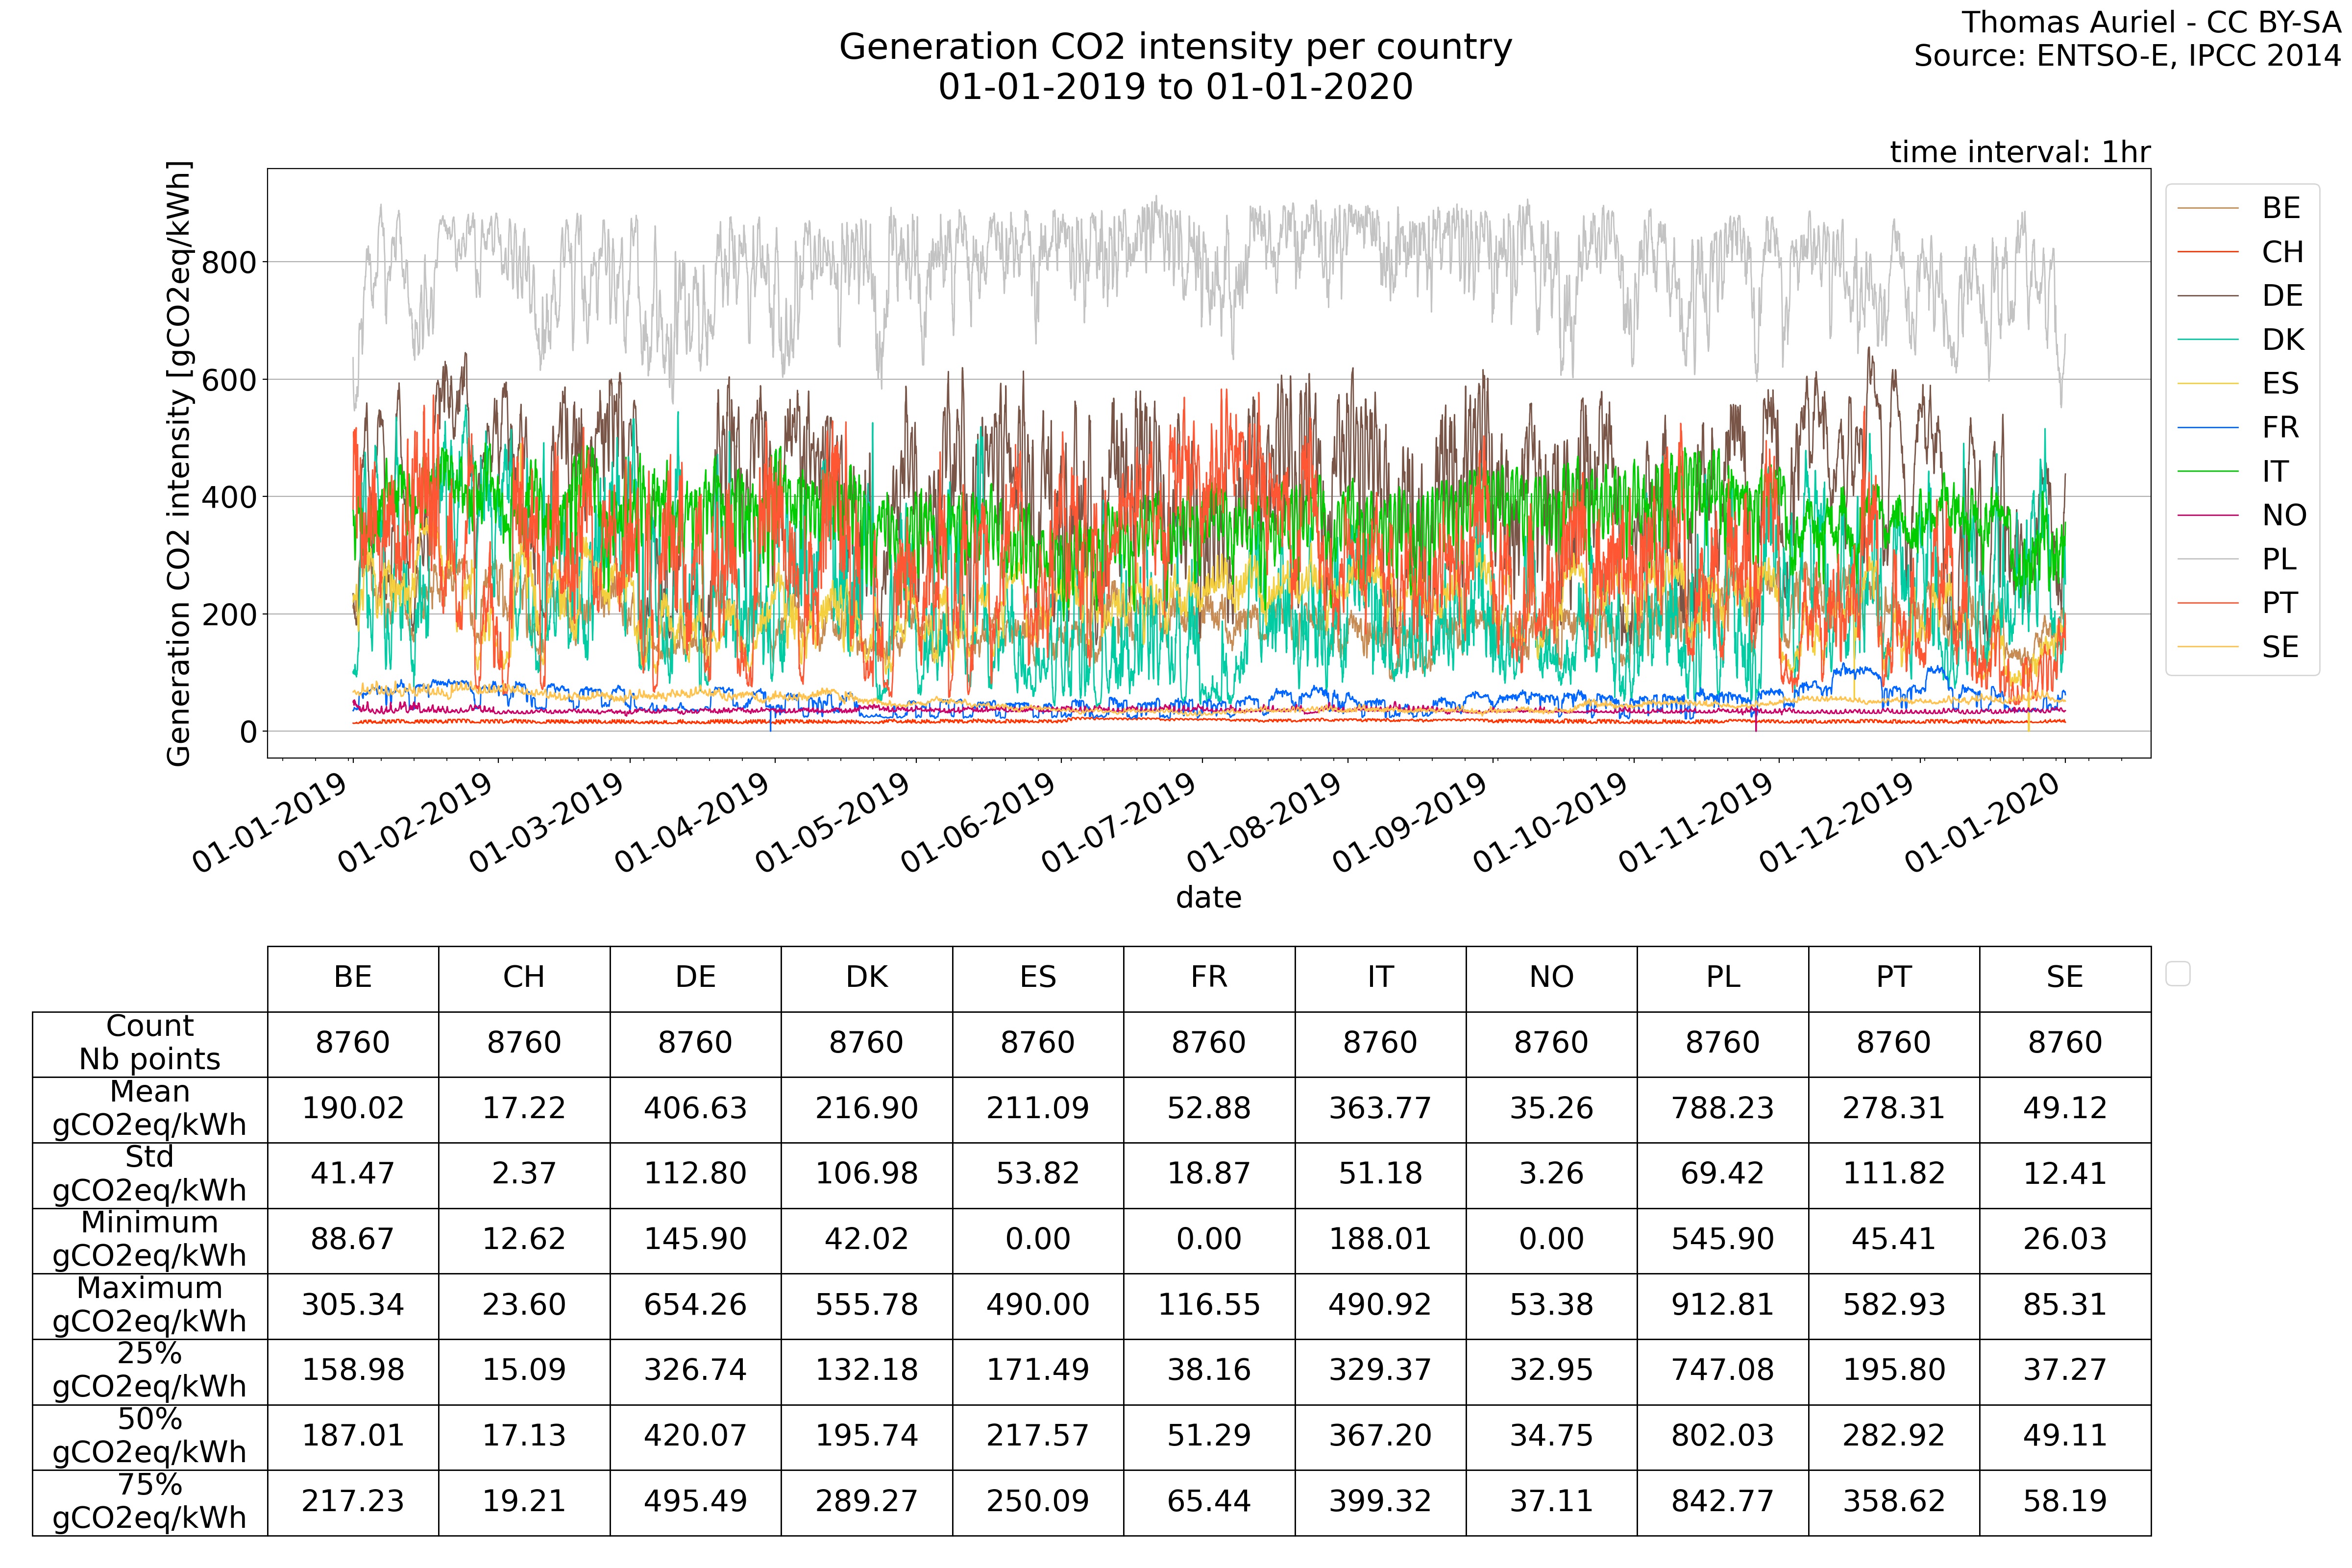The width and height of the screenshot is (2352, 1568).
Task: Click the Count Nb points row label
Action: (150, 1042)
